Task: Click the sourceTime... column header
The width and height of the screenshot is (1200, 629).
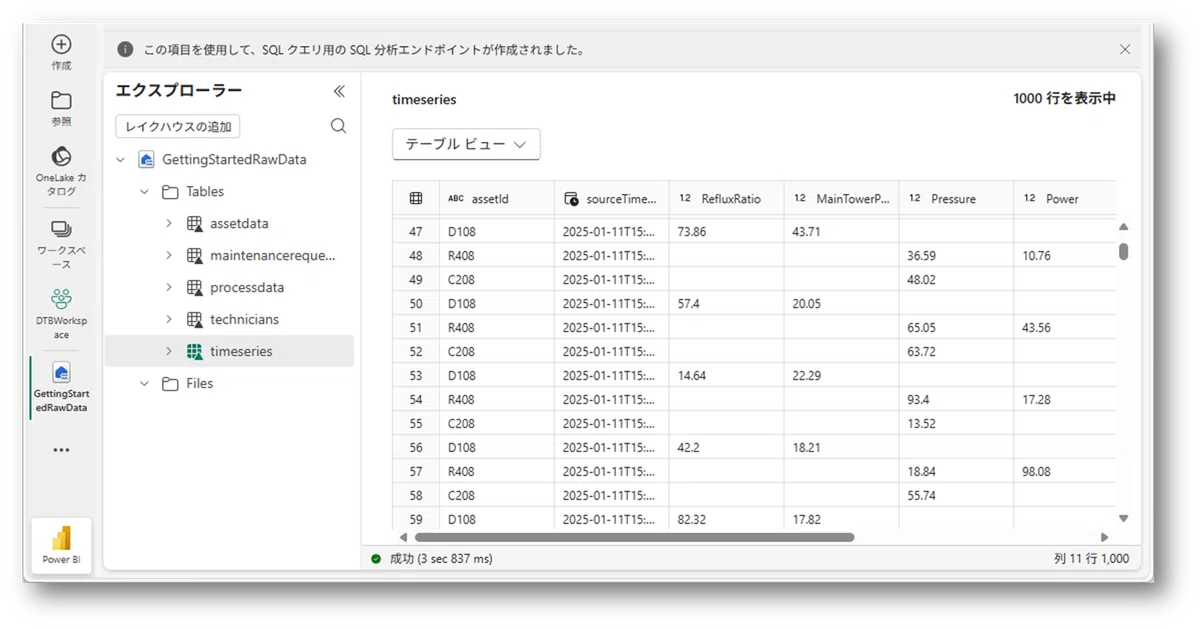Action: tap(611, 198)
